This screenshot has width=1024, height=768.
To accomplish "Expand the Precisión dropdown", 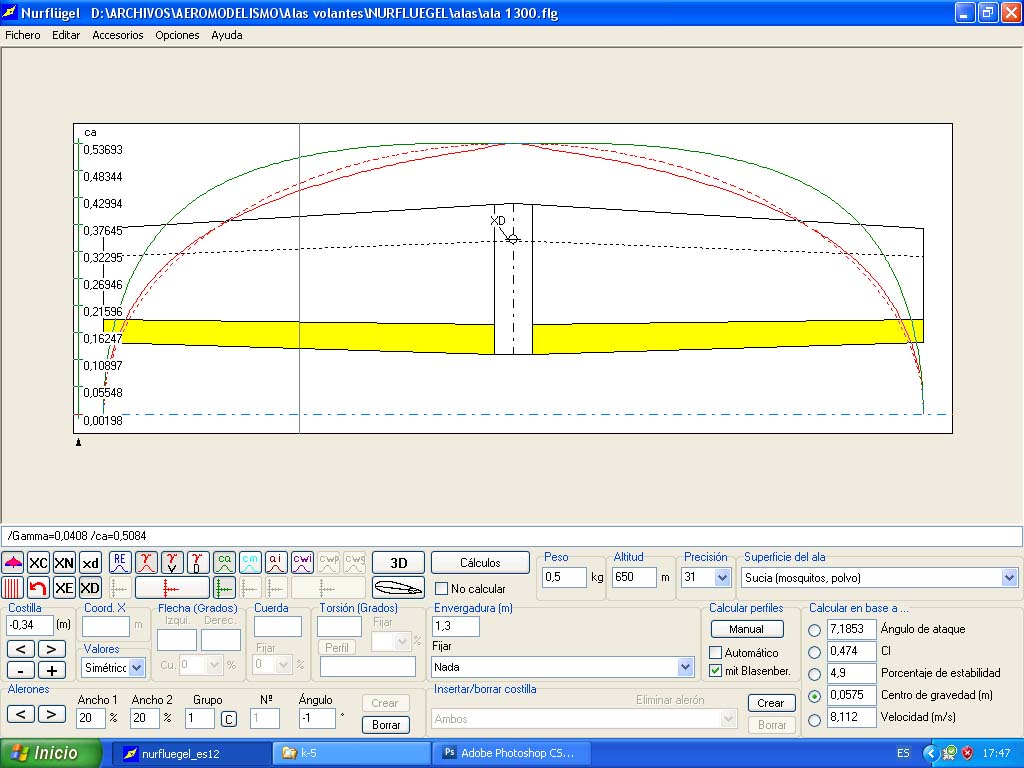I will (722, 578).
